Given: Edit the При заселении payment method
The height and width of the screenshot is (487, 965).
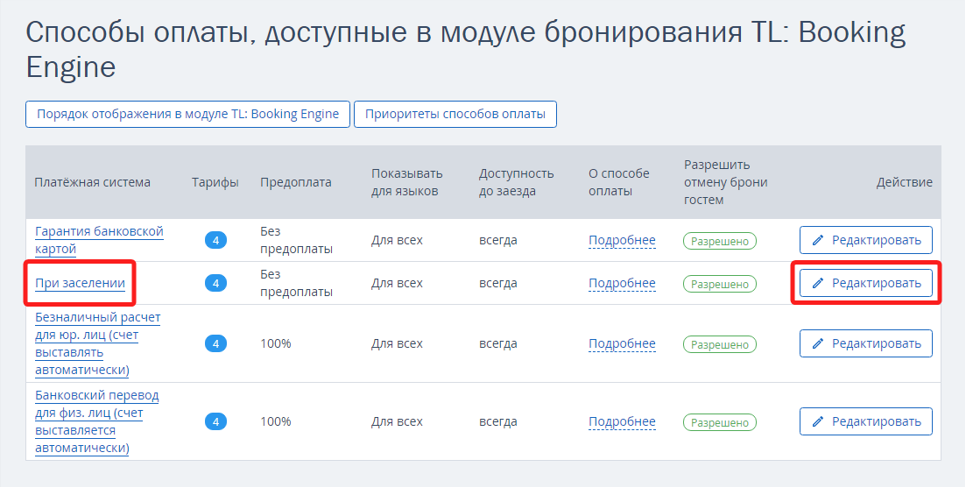Looking at the screenshot, I should click(x=866, y=283).
